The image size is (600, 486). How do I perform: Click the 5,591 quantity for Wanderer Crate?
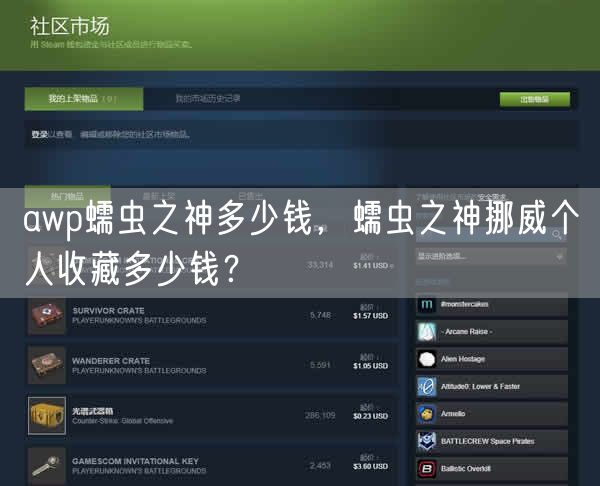tap(320, 365)
